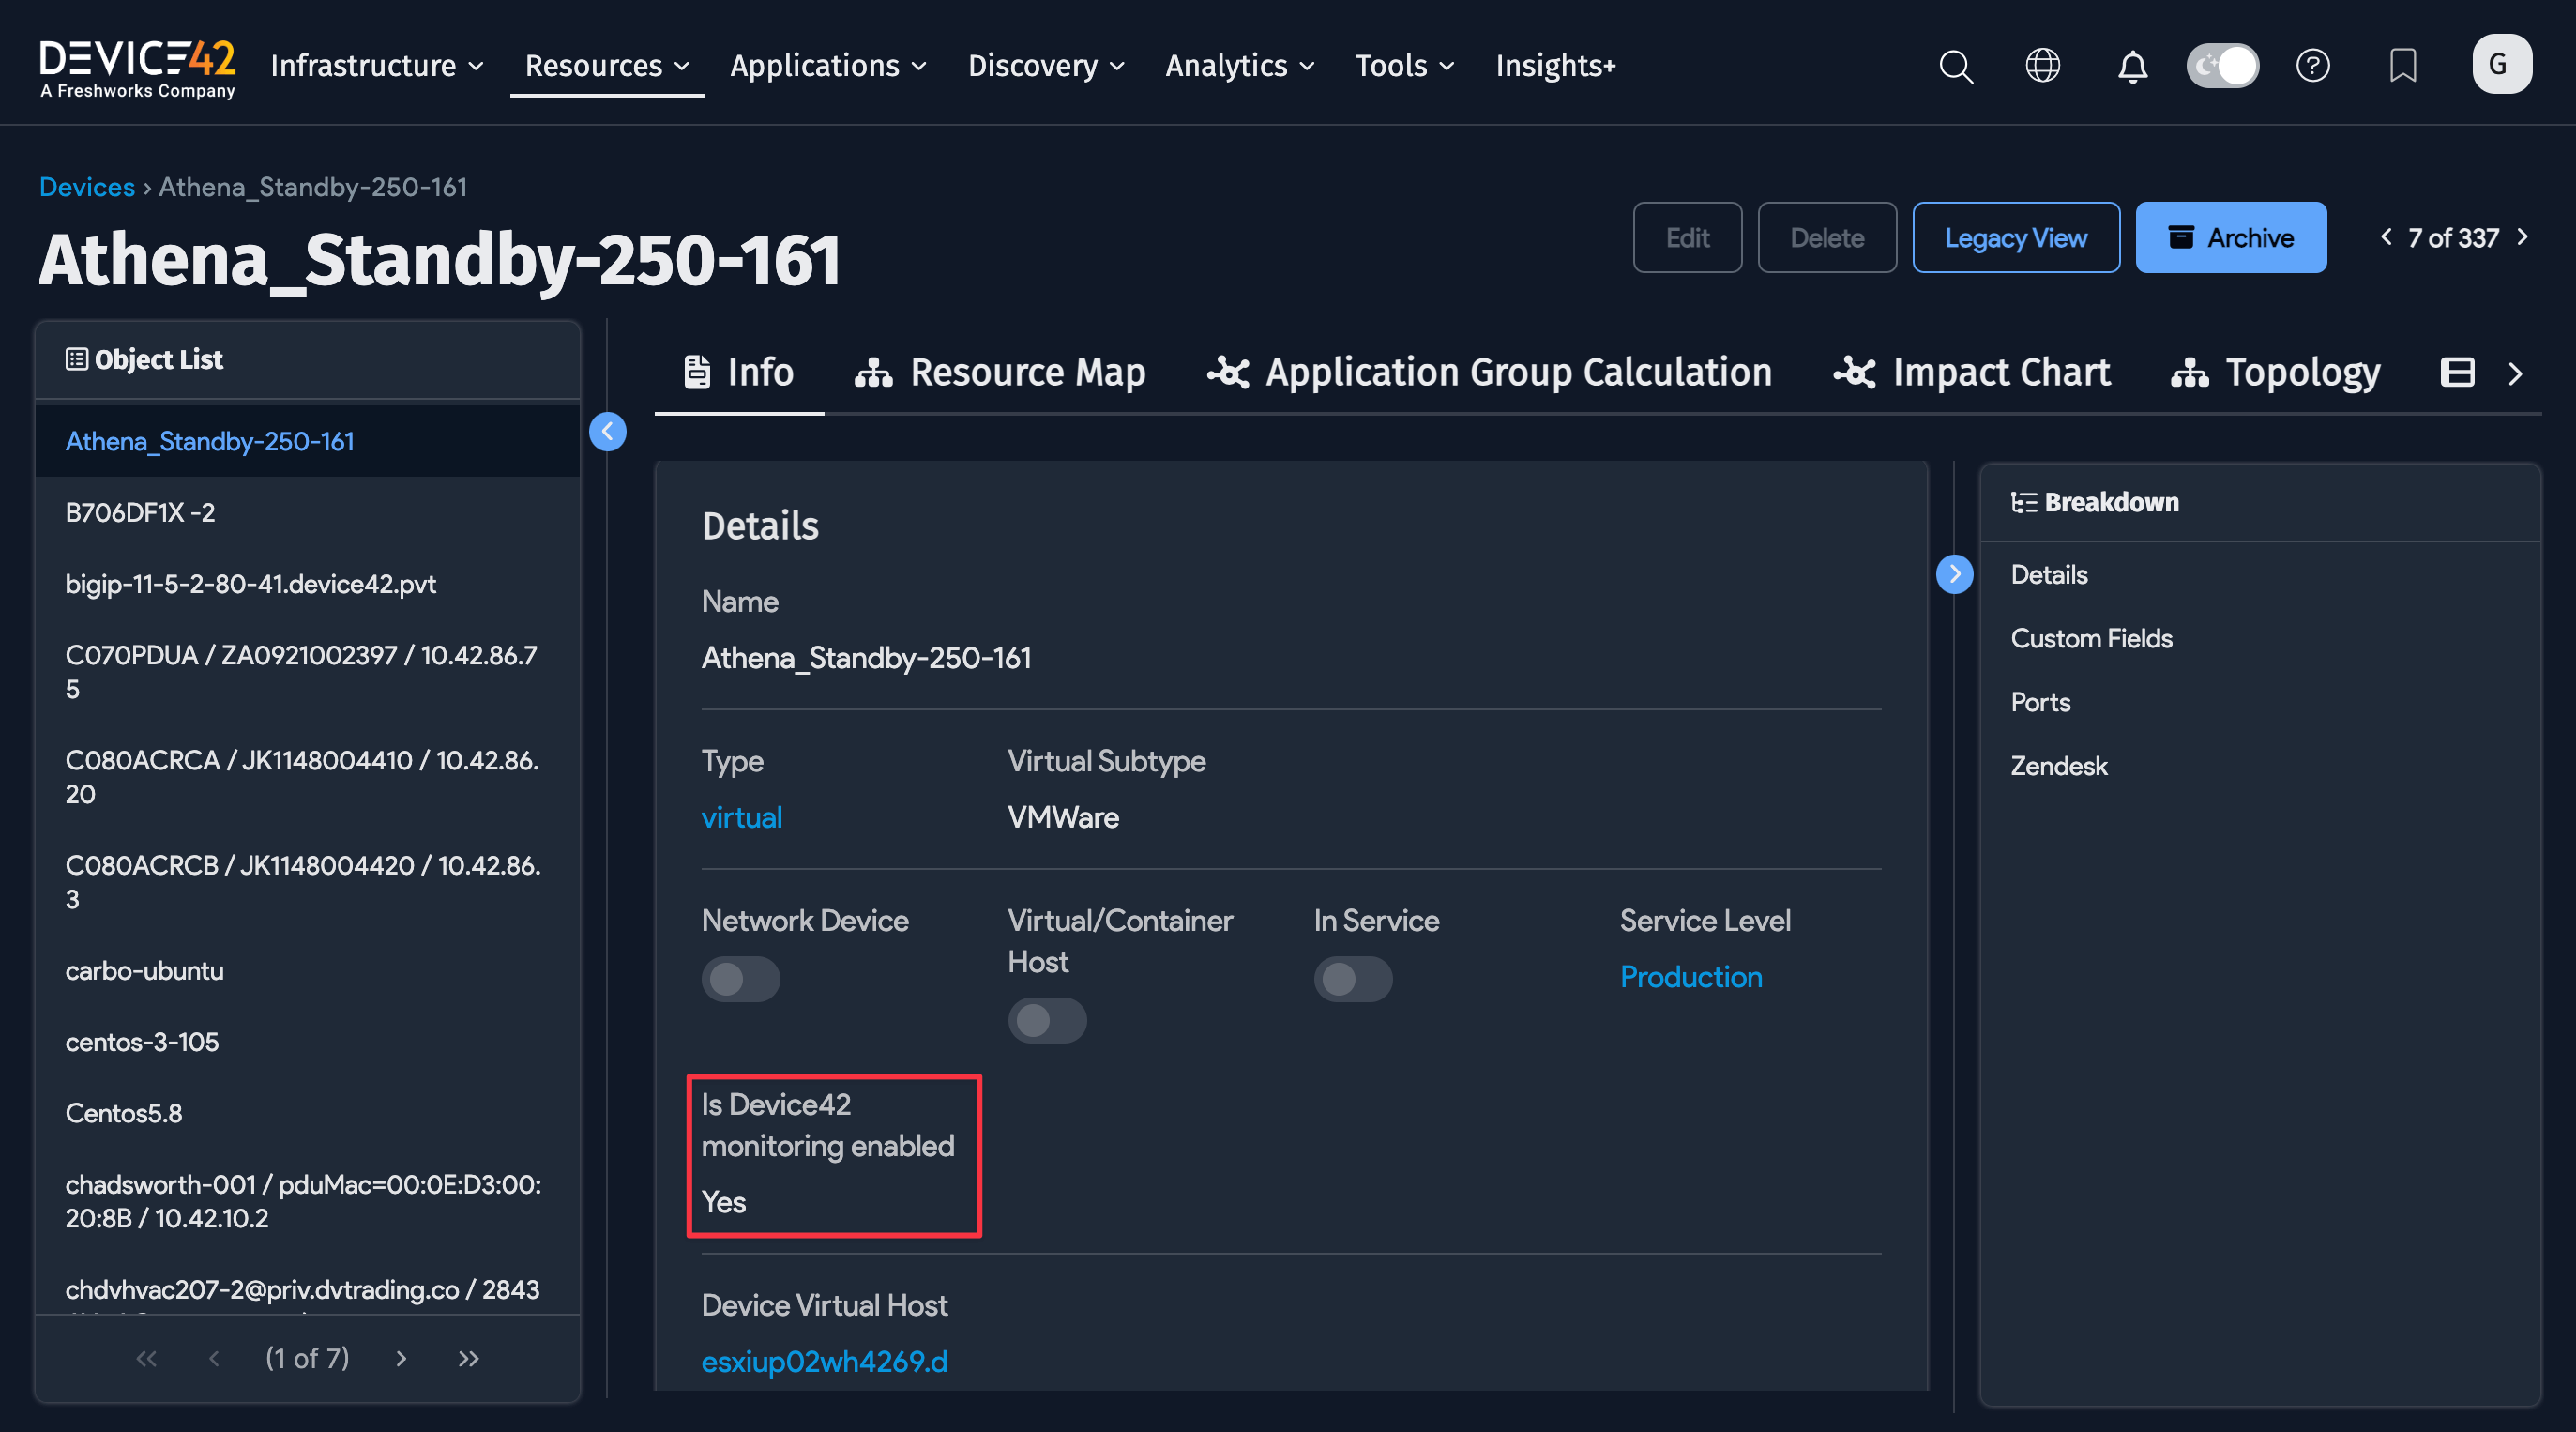Open the search magnifier icon
Viewport: 2576px width, 1432px height.
(x=1956, y=66)
